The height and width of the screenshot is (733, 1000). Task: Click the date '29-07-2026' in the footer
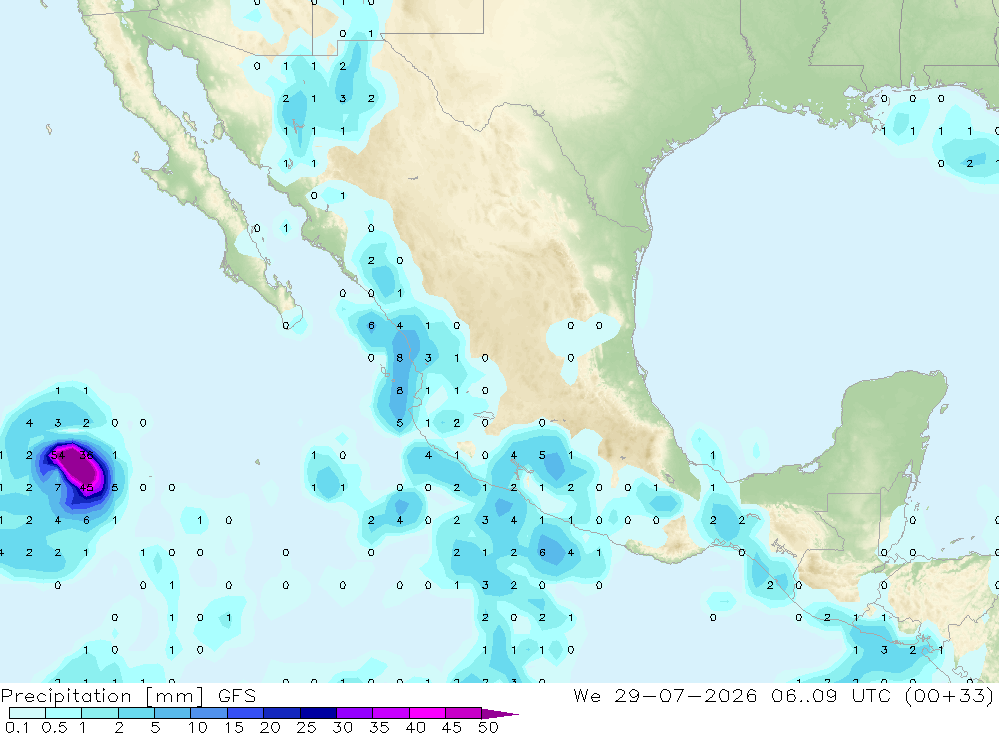(686, 695)
